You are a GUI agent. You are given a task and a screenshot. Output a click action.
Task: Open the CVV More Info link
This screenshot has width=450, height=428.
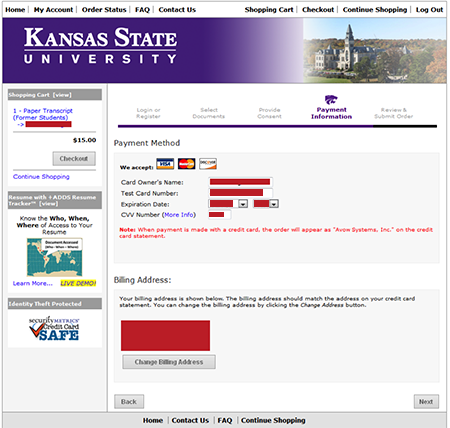pos(179,215)
